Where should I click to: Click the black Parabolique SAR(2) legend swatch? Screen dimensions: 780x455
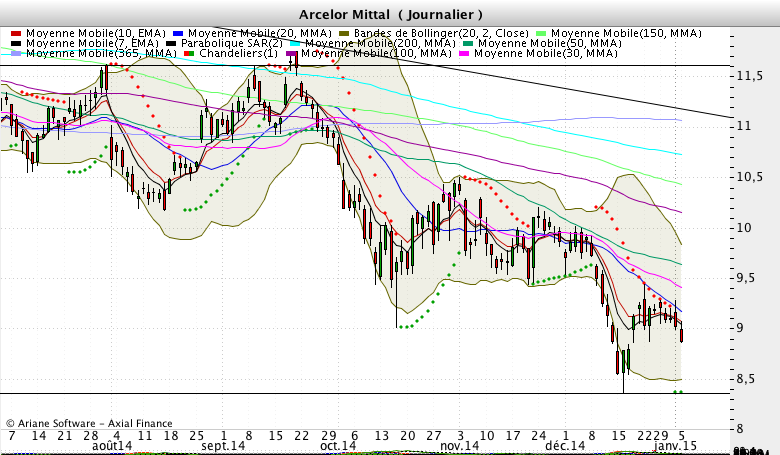[171, 44]
